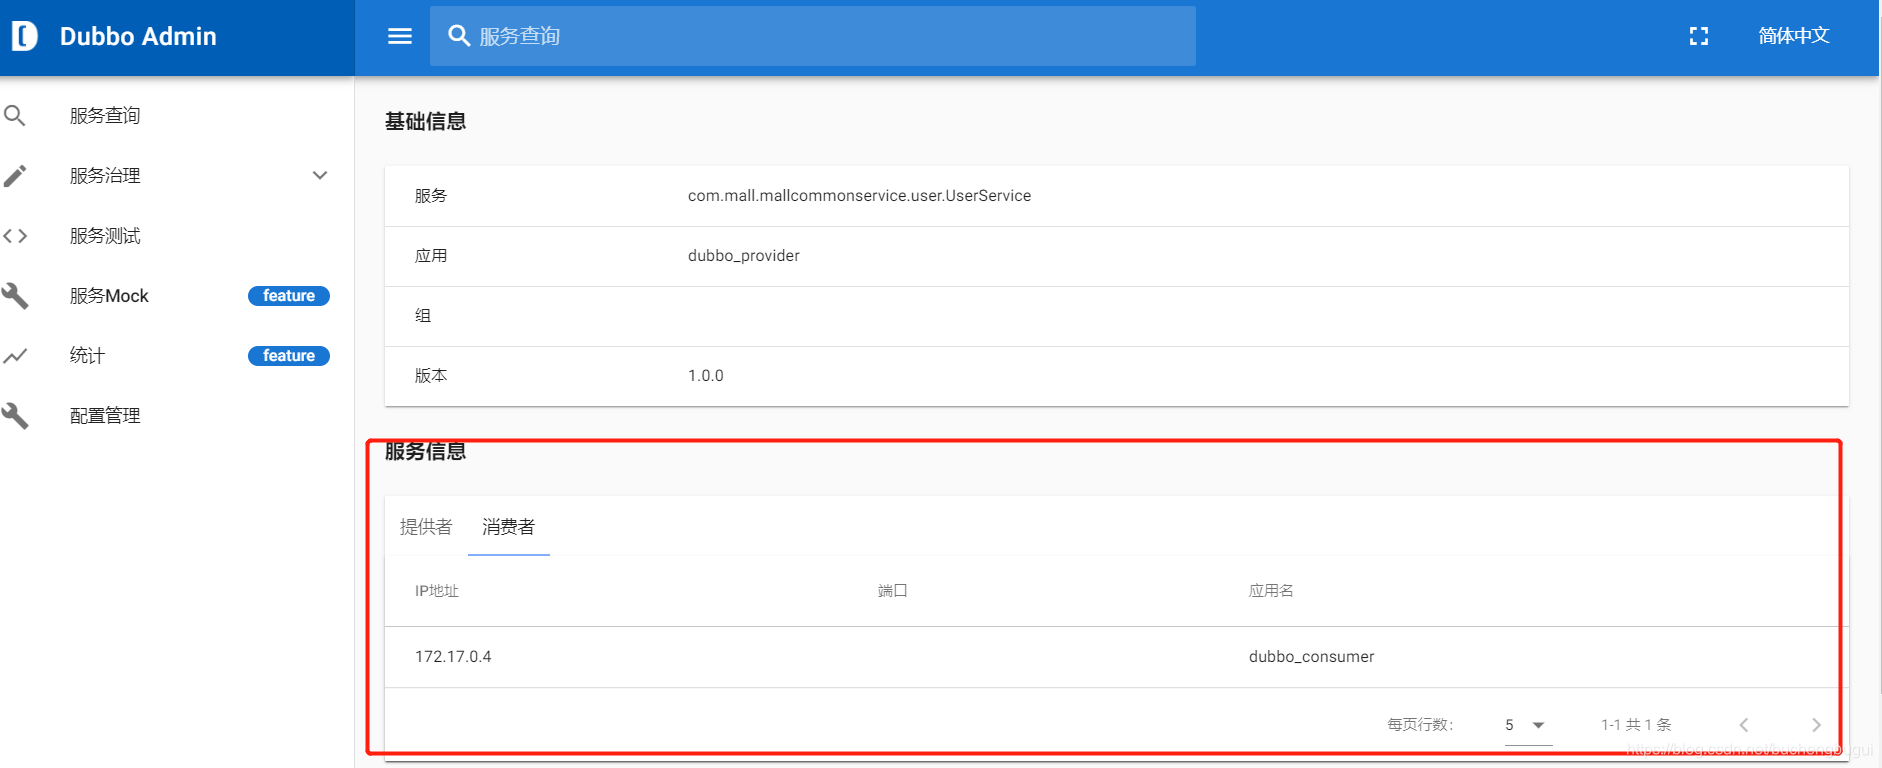Focus the 服务查询 search input field
Screen dimensions: 1882x768
click(813, 36)
